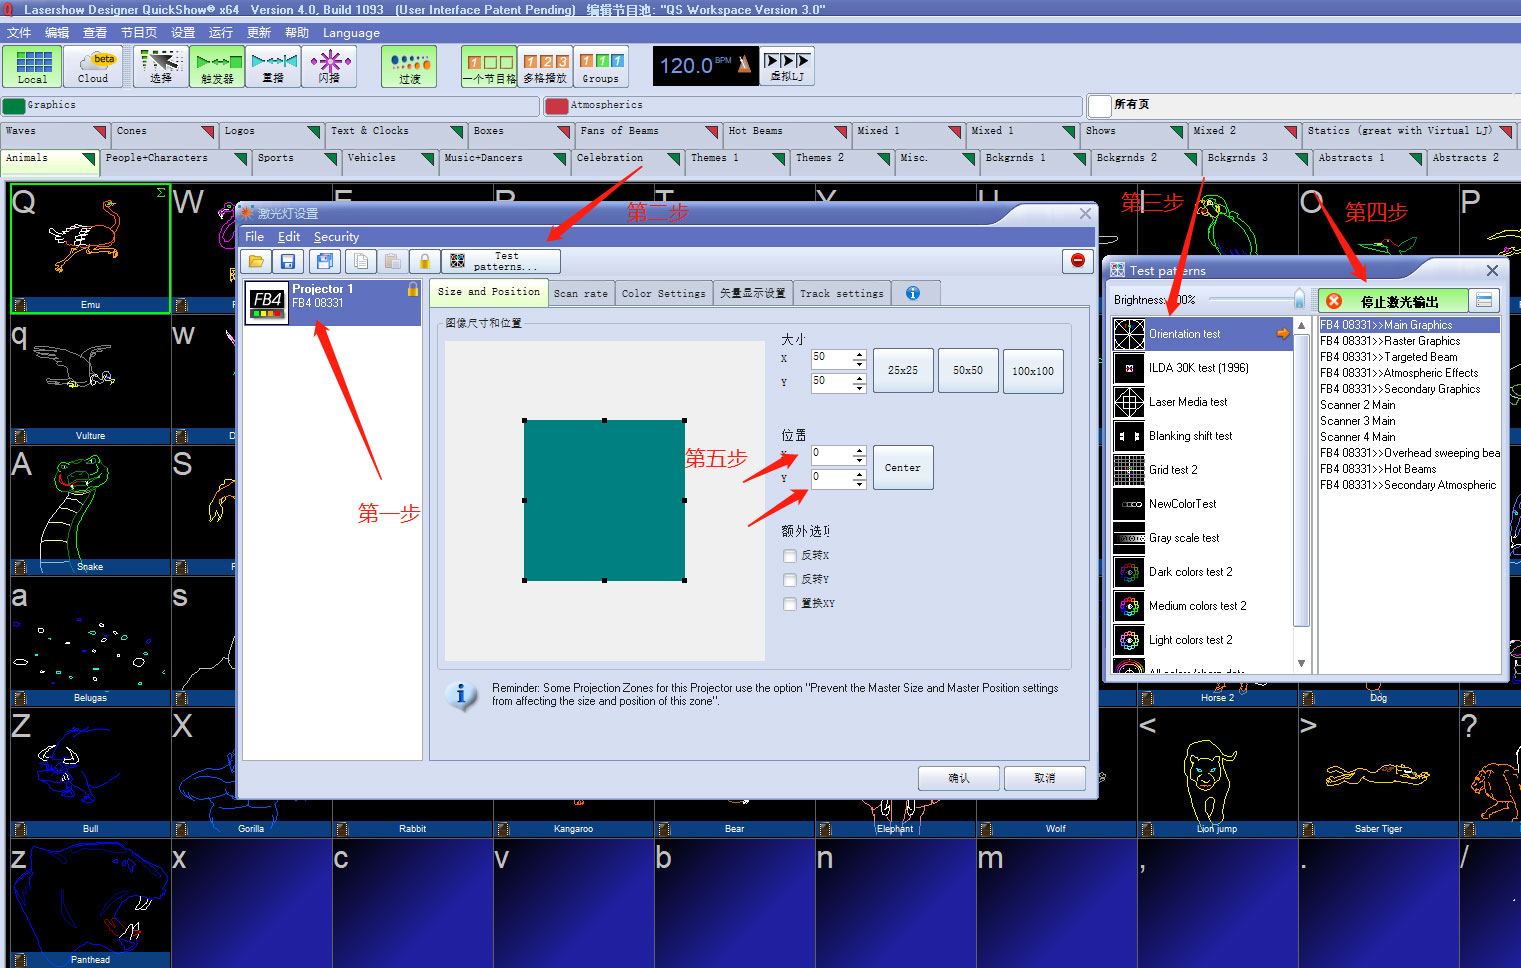This screenshot has width=1521, height=968.
Task: Paste icon in laser settings toolbar
Action: [x=392, y=261]
